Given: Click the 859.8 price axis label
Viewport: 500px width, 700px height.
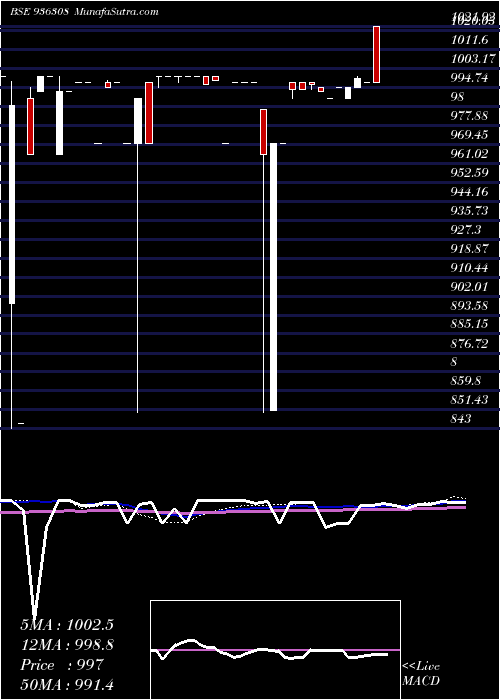Looking at the screenshot, I should point(466,381).
